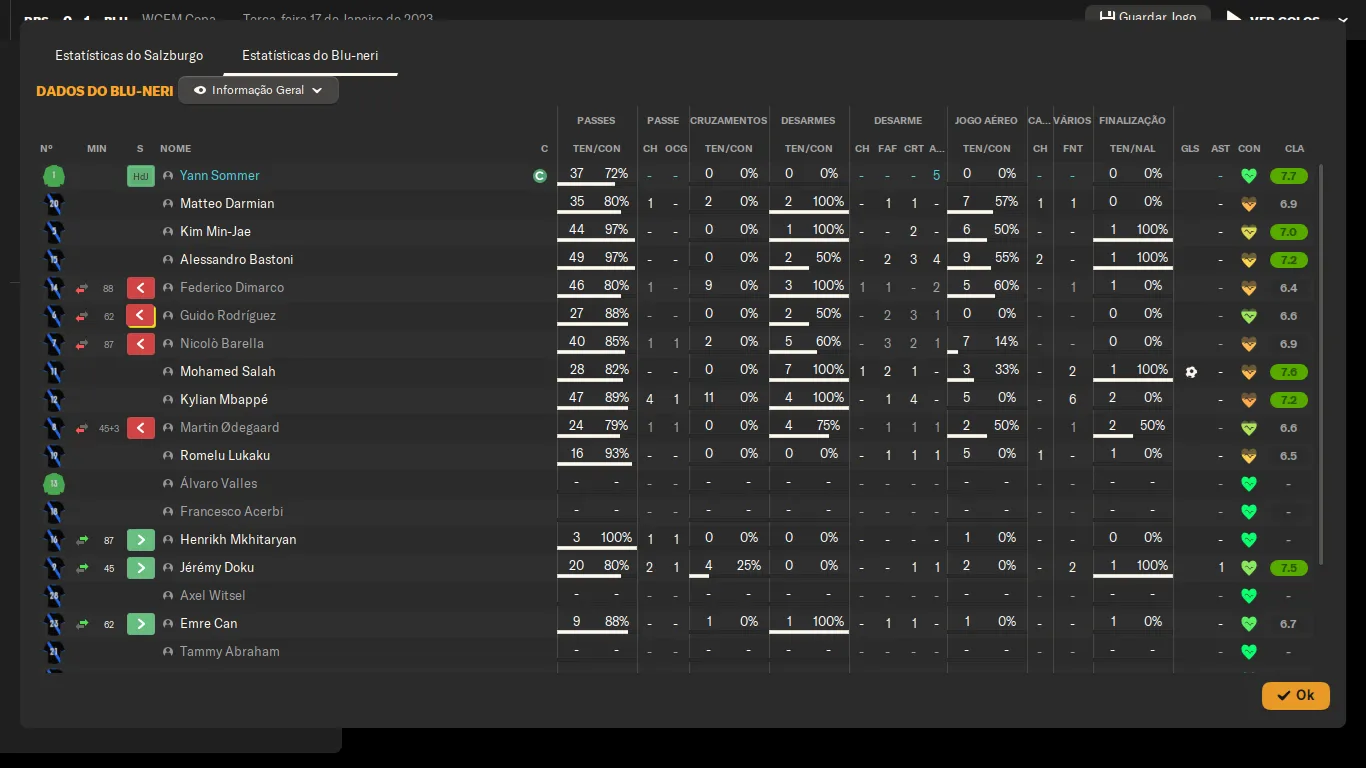1366x768 pixels.
Task: Click the yellow-outlined red arrow for Guido Rodríguez
Action: point(140,316)
